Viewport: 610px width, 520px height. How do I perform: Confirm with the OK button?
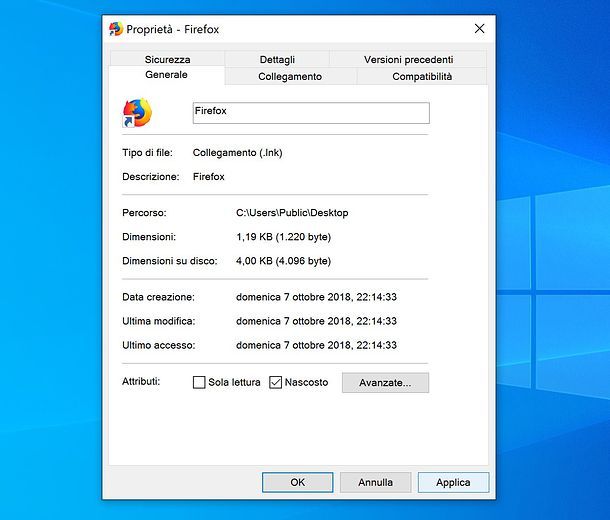click(298, 482)
